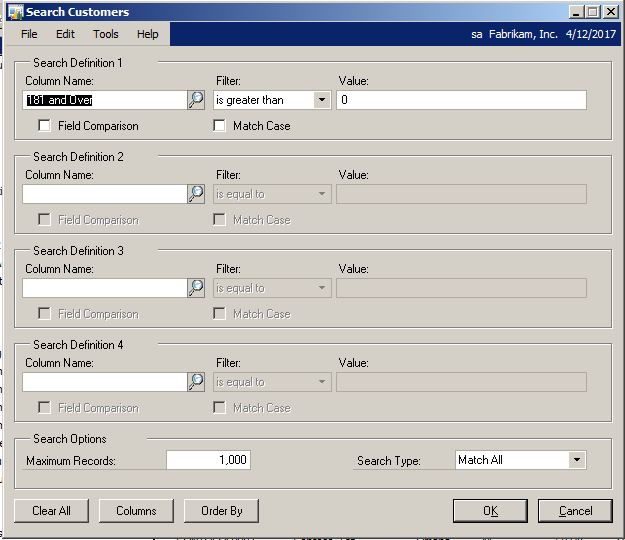Open the Tools menu

click(x=106, y=34)
